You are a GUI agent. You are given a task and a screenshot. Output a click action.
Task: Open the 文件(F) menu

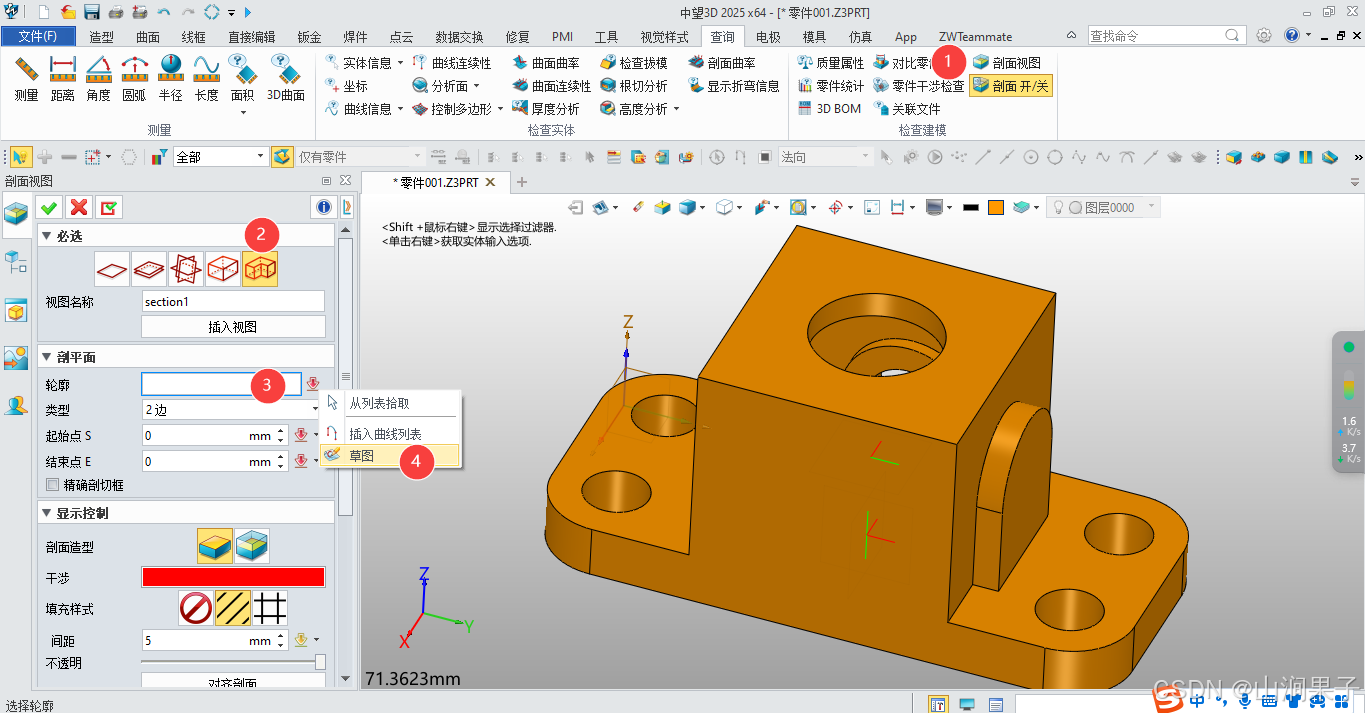click(38, 37)
